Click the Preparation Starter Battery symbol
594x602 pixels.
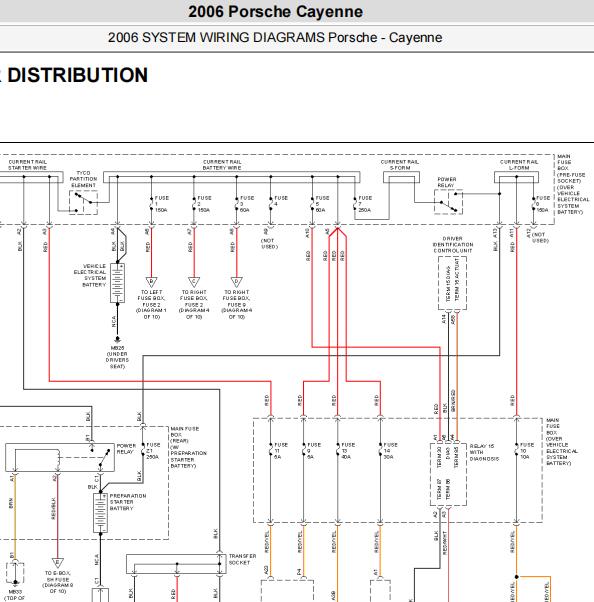[101, 513]
